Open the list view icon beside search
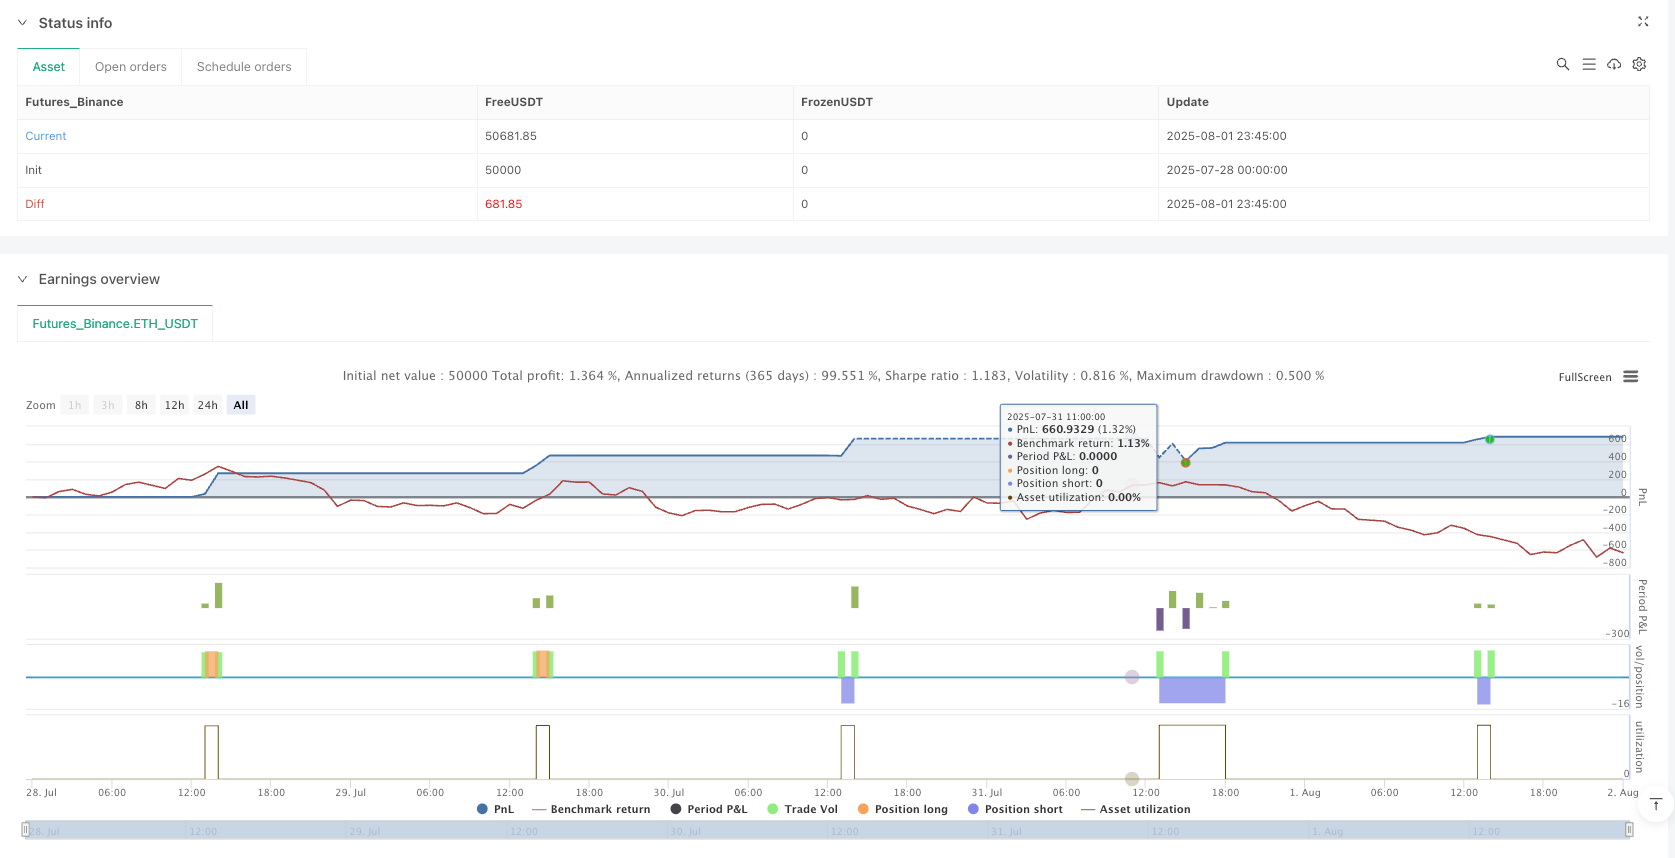This screenshot has height=858, width=1675. pos(1588,64)
